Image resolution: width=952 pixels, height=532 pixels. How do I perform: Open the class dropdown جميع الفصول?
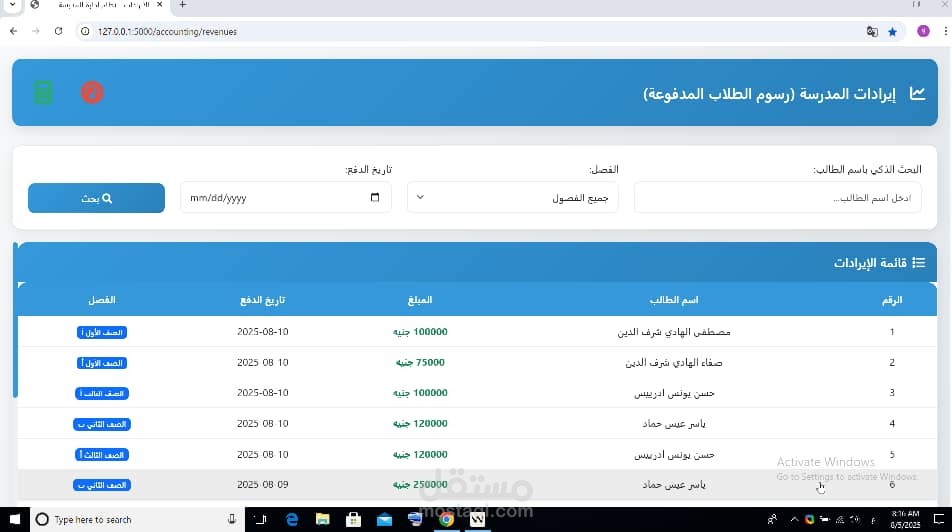pyautogui.click(x=513, y=197)
